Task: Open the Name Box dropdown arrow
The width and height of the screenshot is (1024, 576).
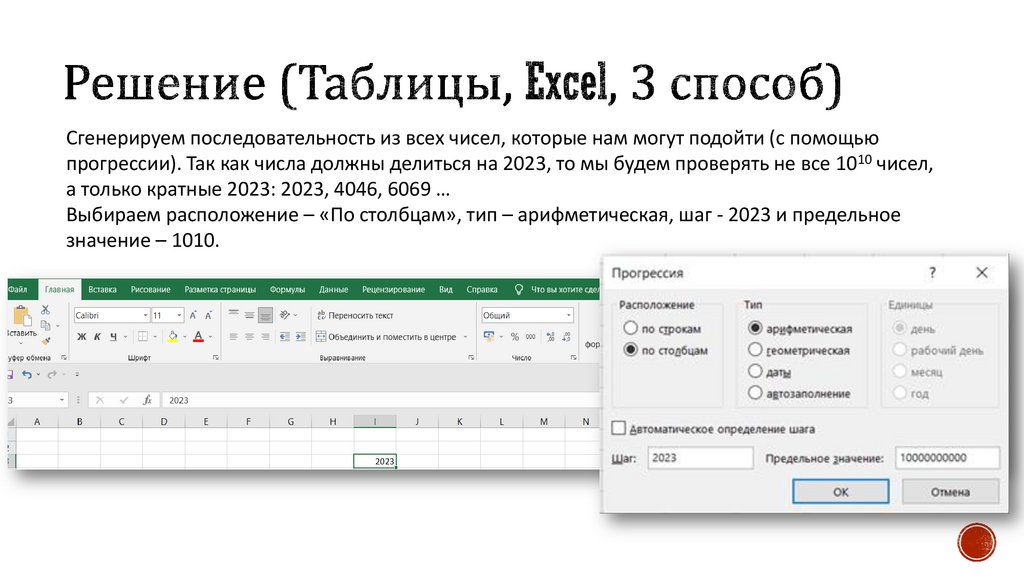Action: click(62, 400)
